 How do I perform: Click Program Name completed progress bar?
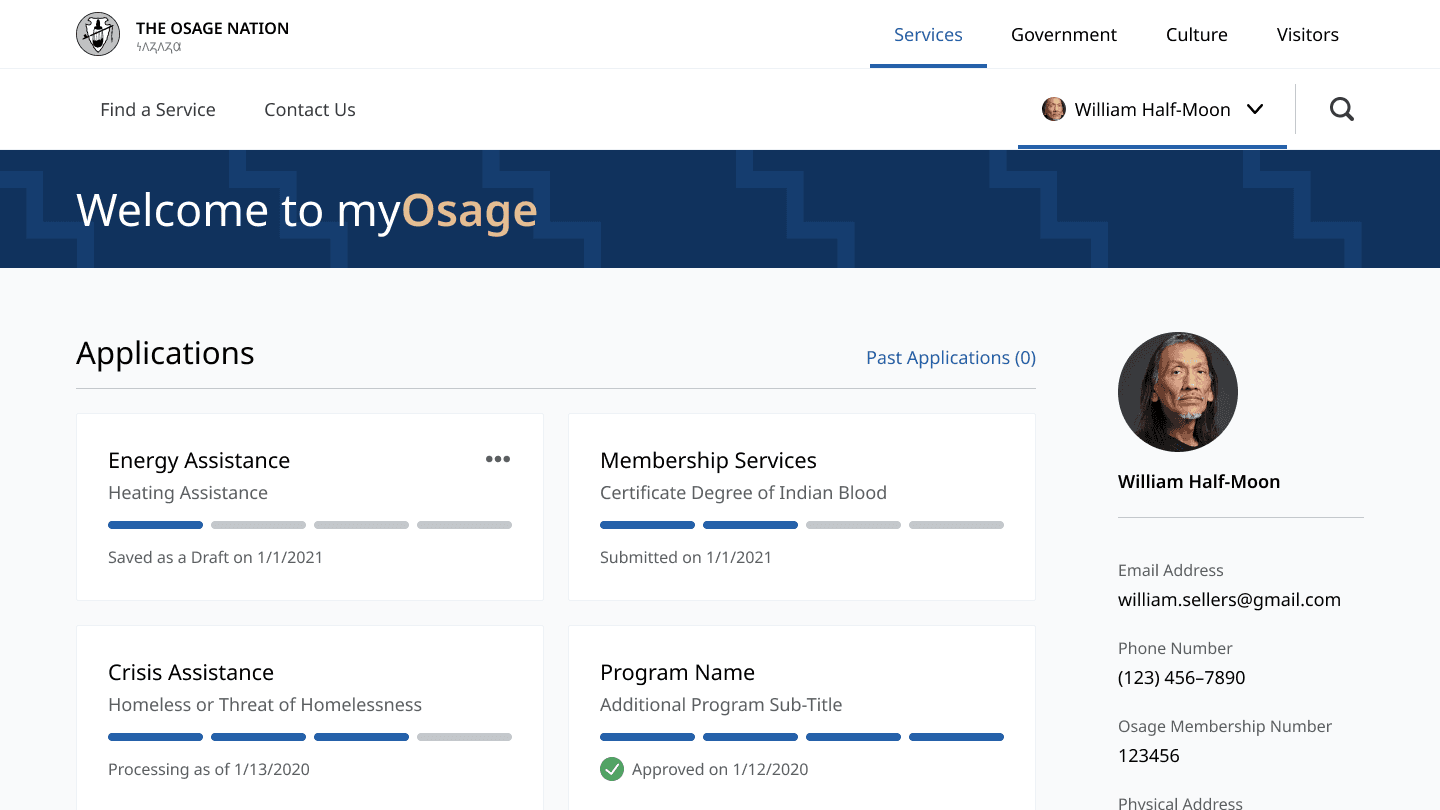click(x=802, y=737)
